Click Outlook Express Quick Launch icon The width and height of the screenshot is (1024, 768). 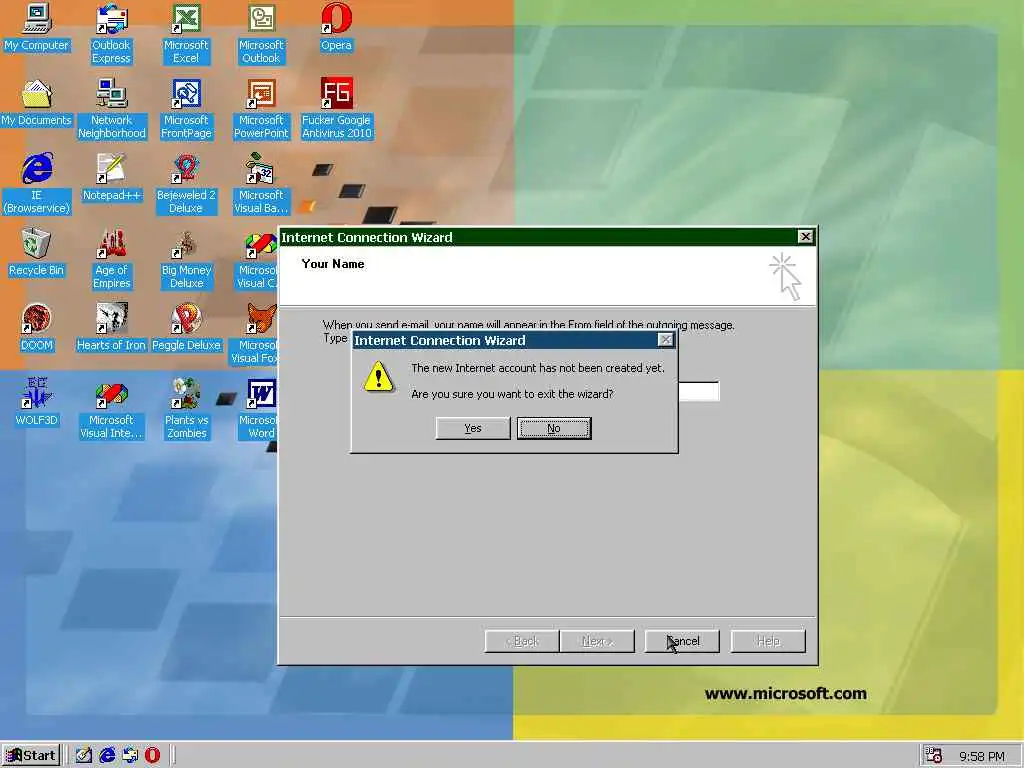[x=130, y=756]
